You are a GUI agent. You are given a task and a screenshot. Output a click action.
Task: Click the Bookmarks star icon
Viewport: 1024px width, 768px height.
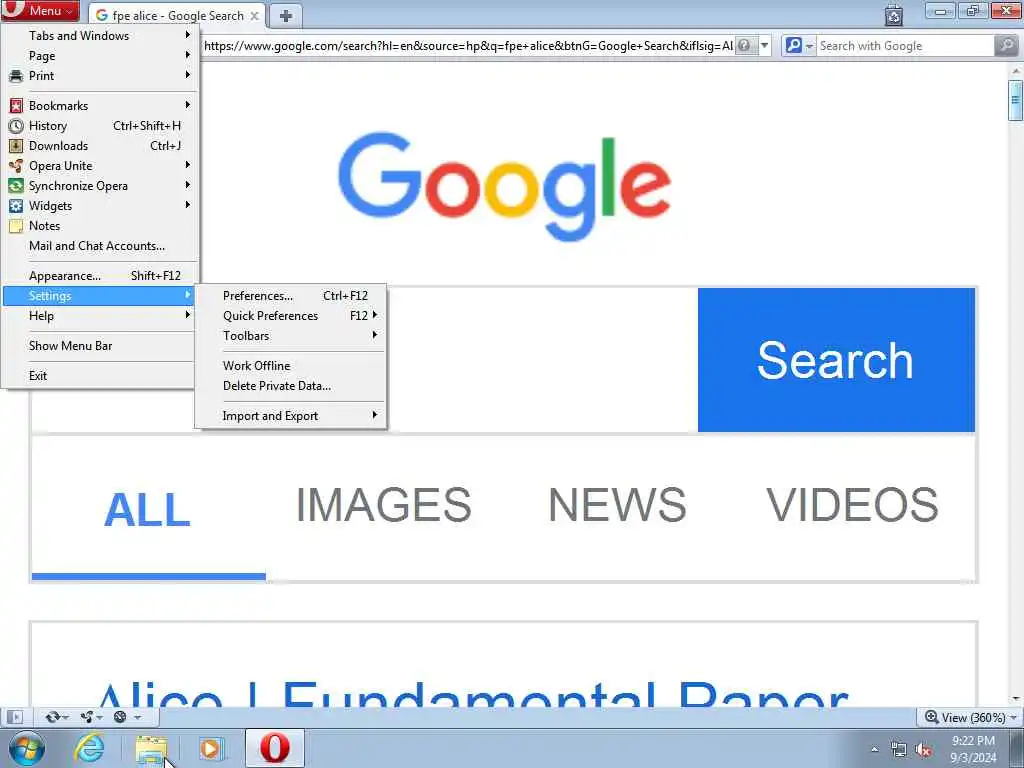pyautogui.click(x=16, y=106)
